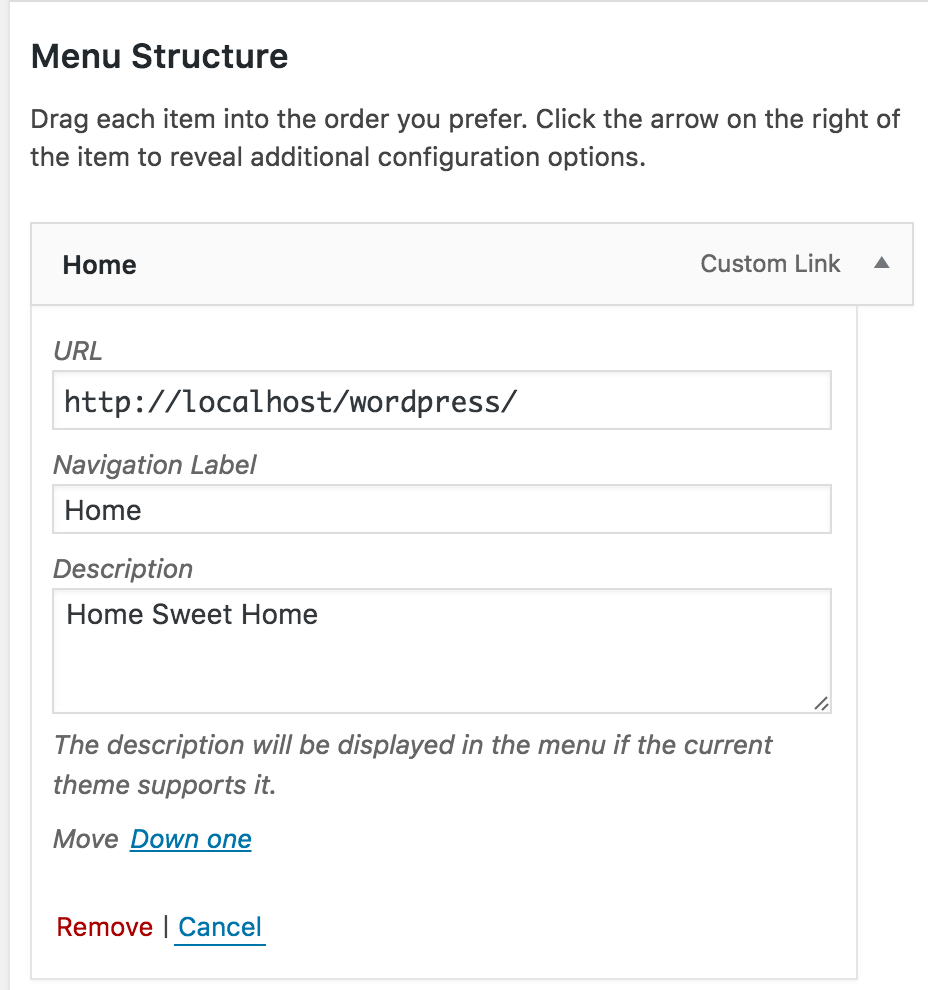Click the Menu Structure heading
Viewport: 928px width, 990px height.
point(159,56)
